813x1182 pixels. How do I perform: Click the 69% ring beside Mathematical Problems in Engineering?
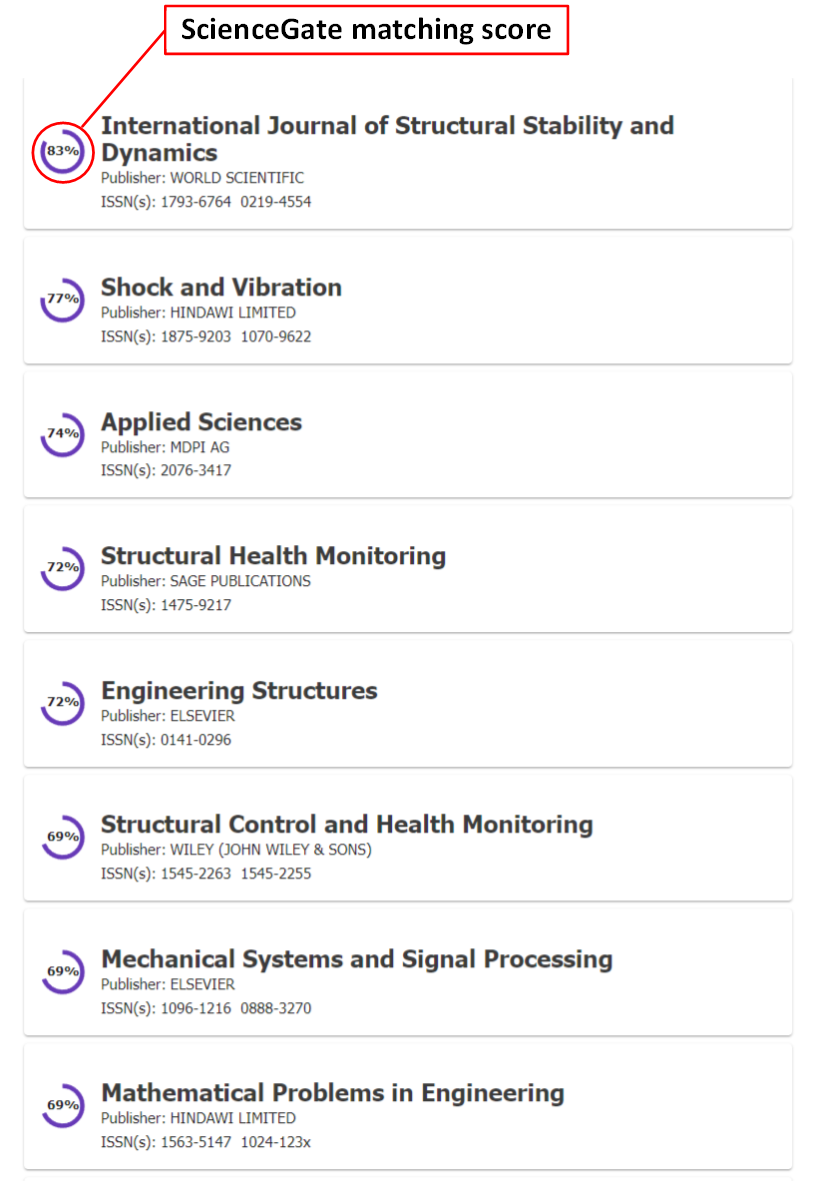pyautogui.click(x=62, y=1106)
